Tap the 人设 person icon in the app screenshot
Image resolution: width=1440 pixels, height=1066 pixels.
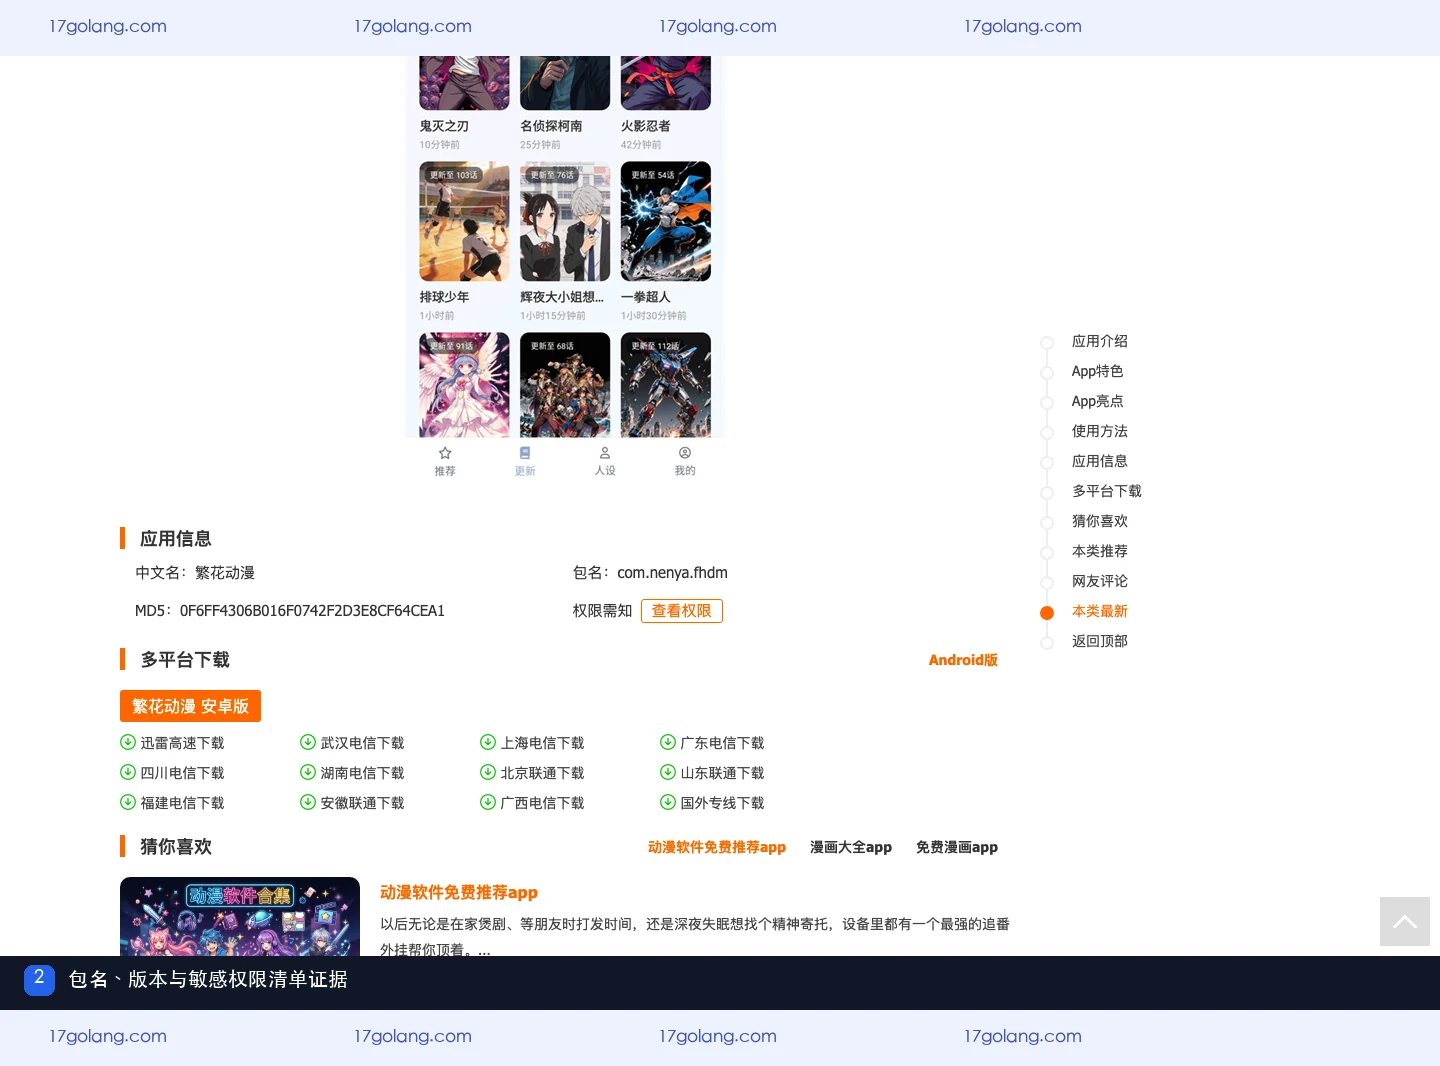pos(605,453)
